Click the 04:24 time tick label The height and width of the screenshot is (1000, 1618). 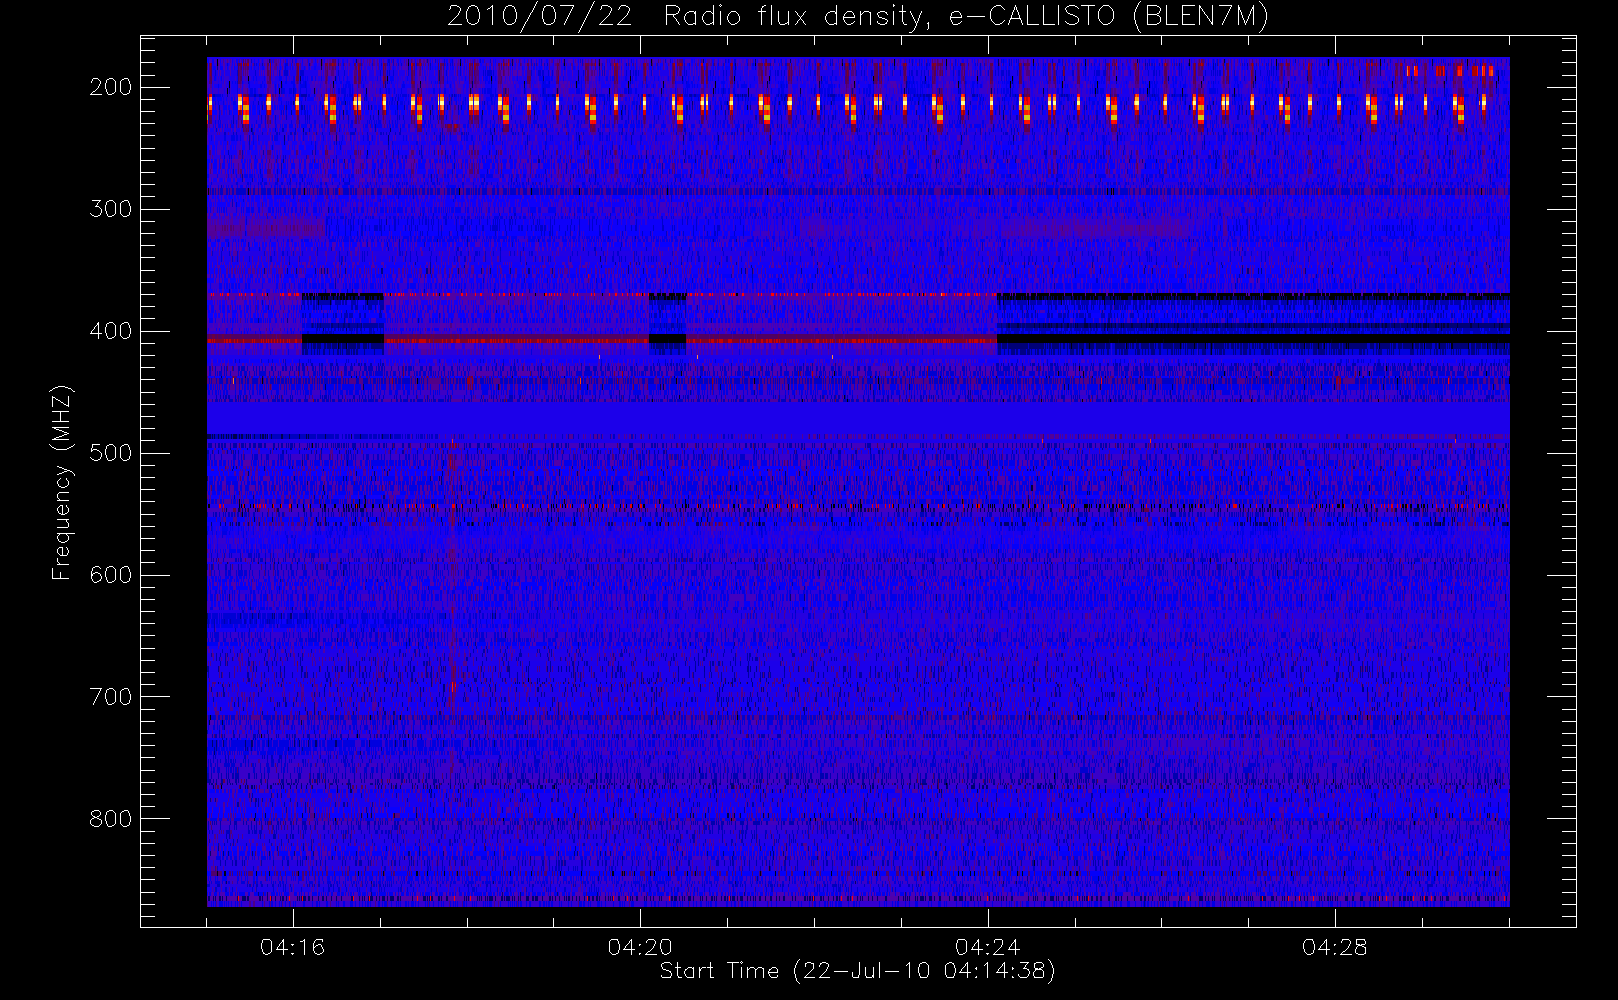pos(987,947)
